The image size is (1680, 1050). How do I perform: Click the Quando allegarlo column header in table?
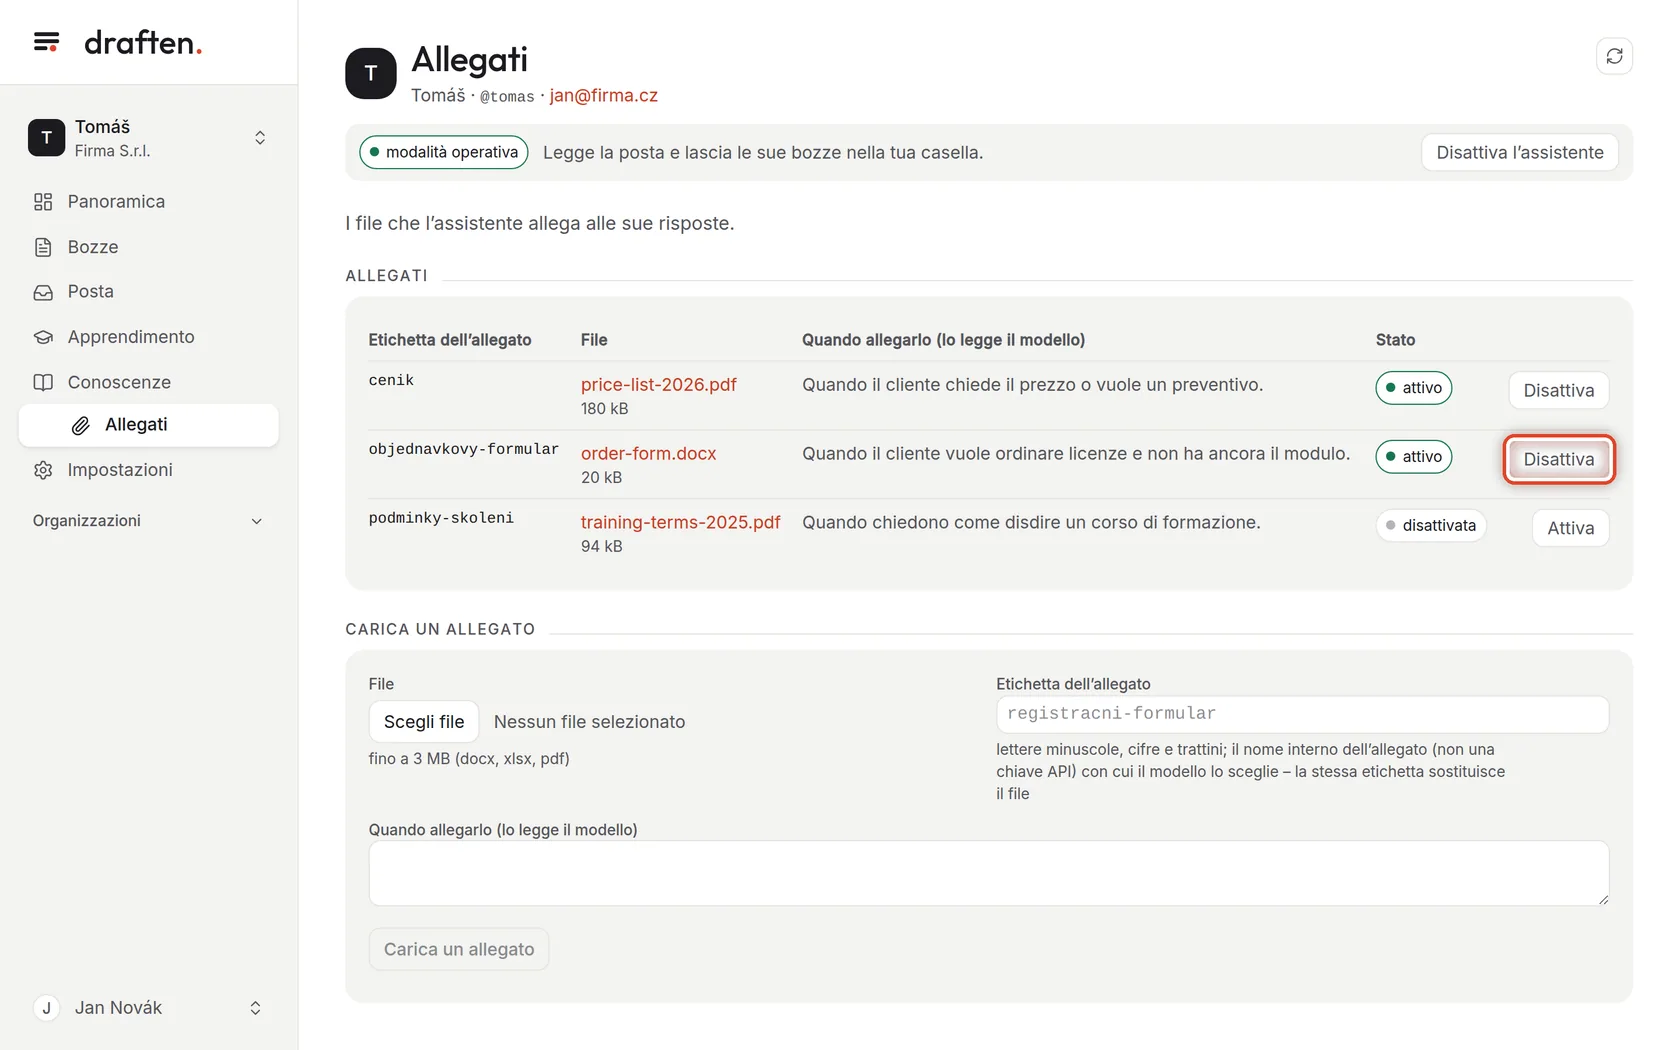(x=943, y=340)
